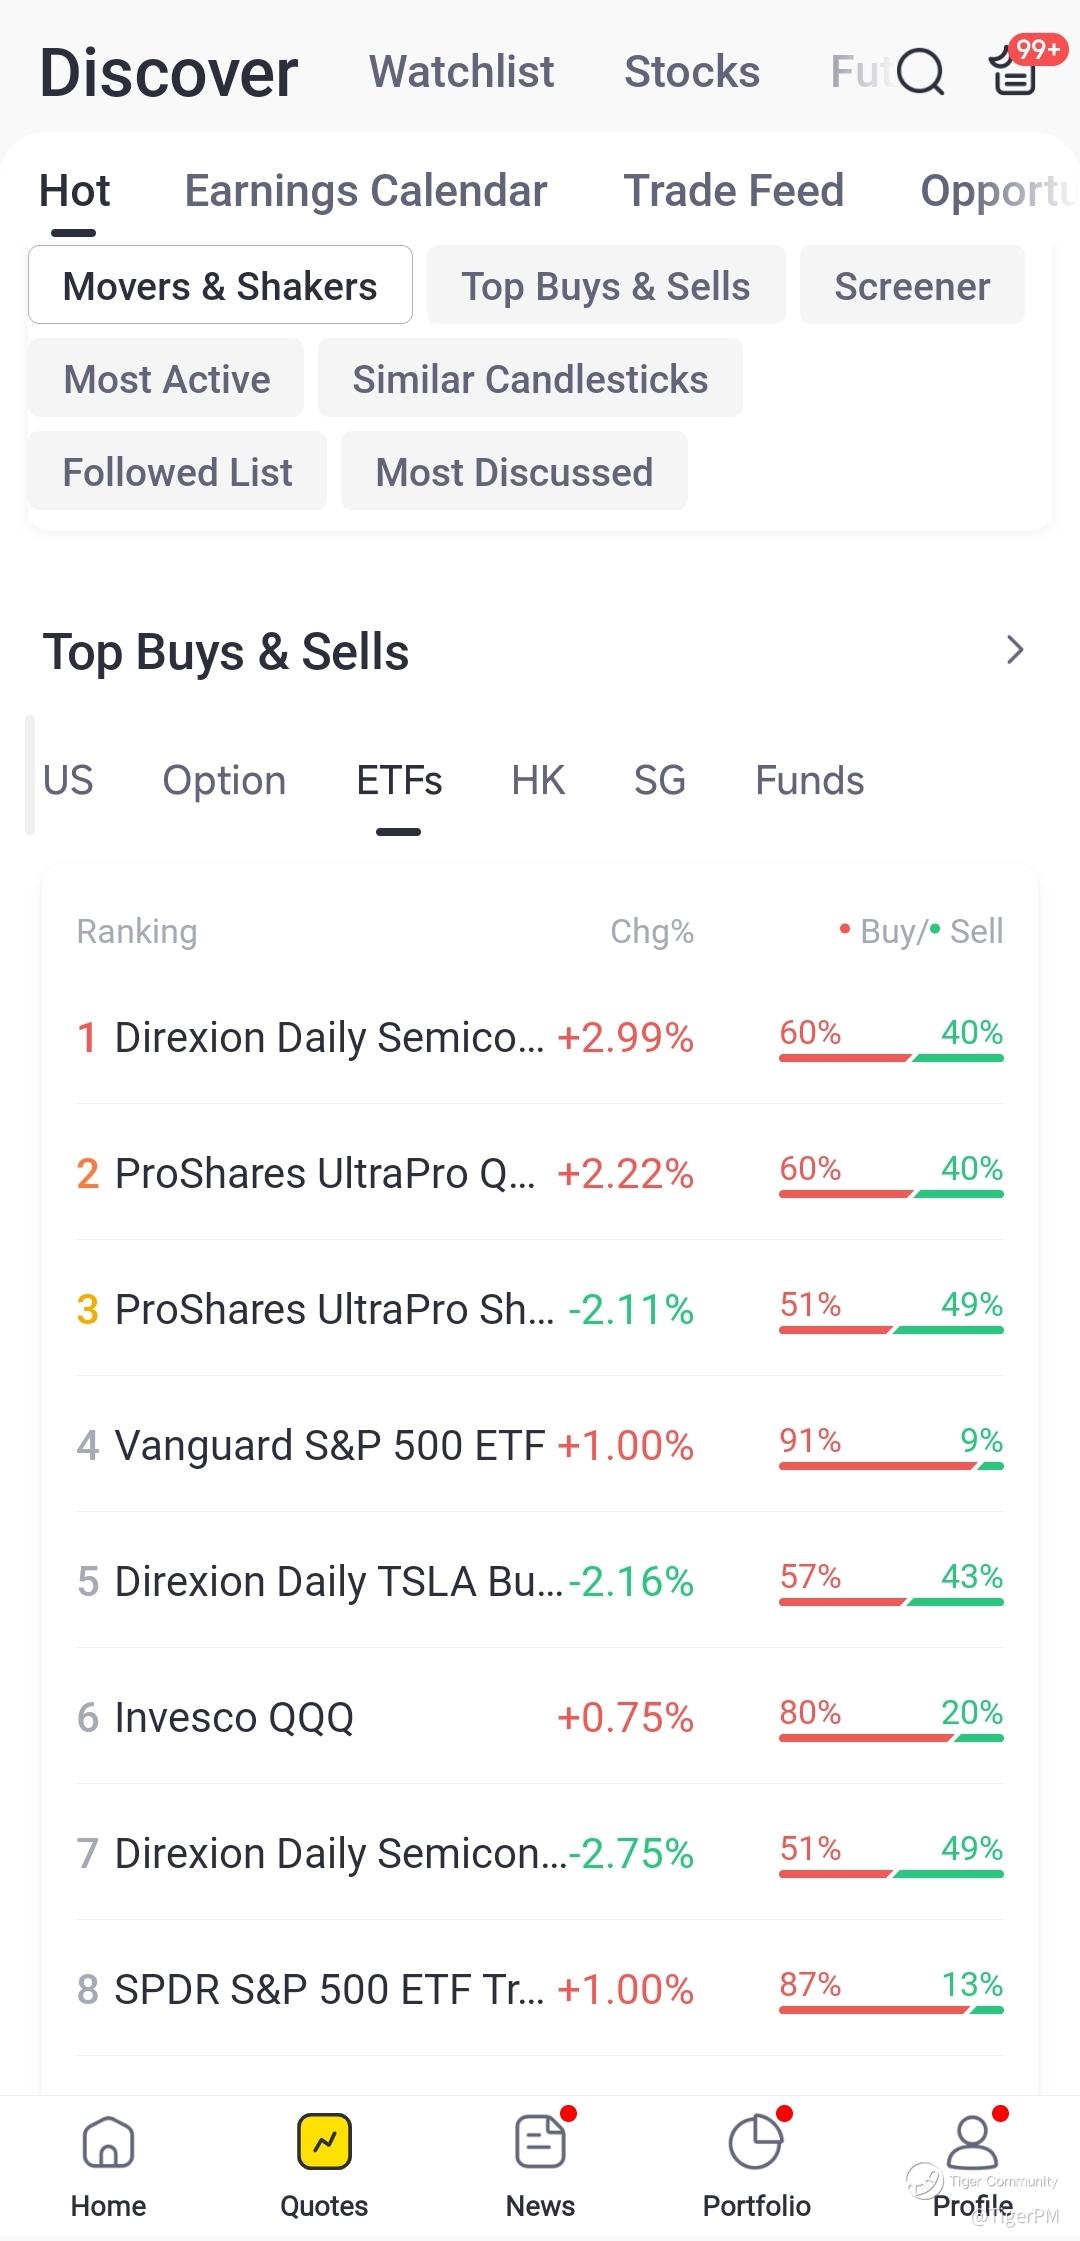Tap the Vanguard S&P 500 buy/sell ratio bar
The width and height of the screenshot is (1080, 2241).
pyautogui.click(x=891, y=1465)
